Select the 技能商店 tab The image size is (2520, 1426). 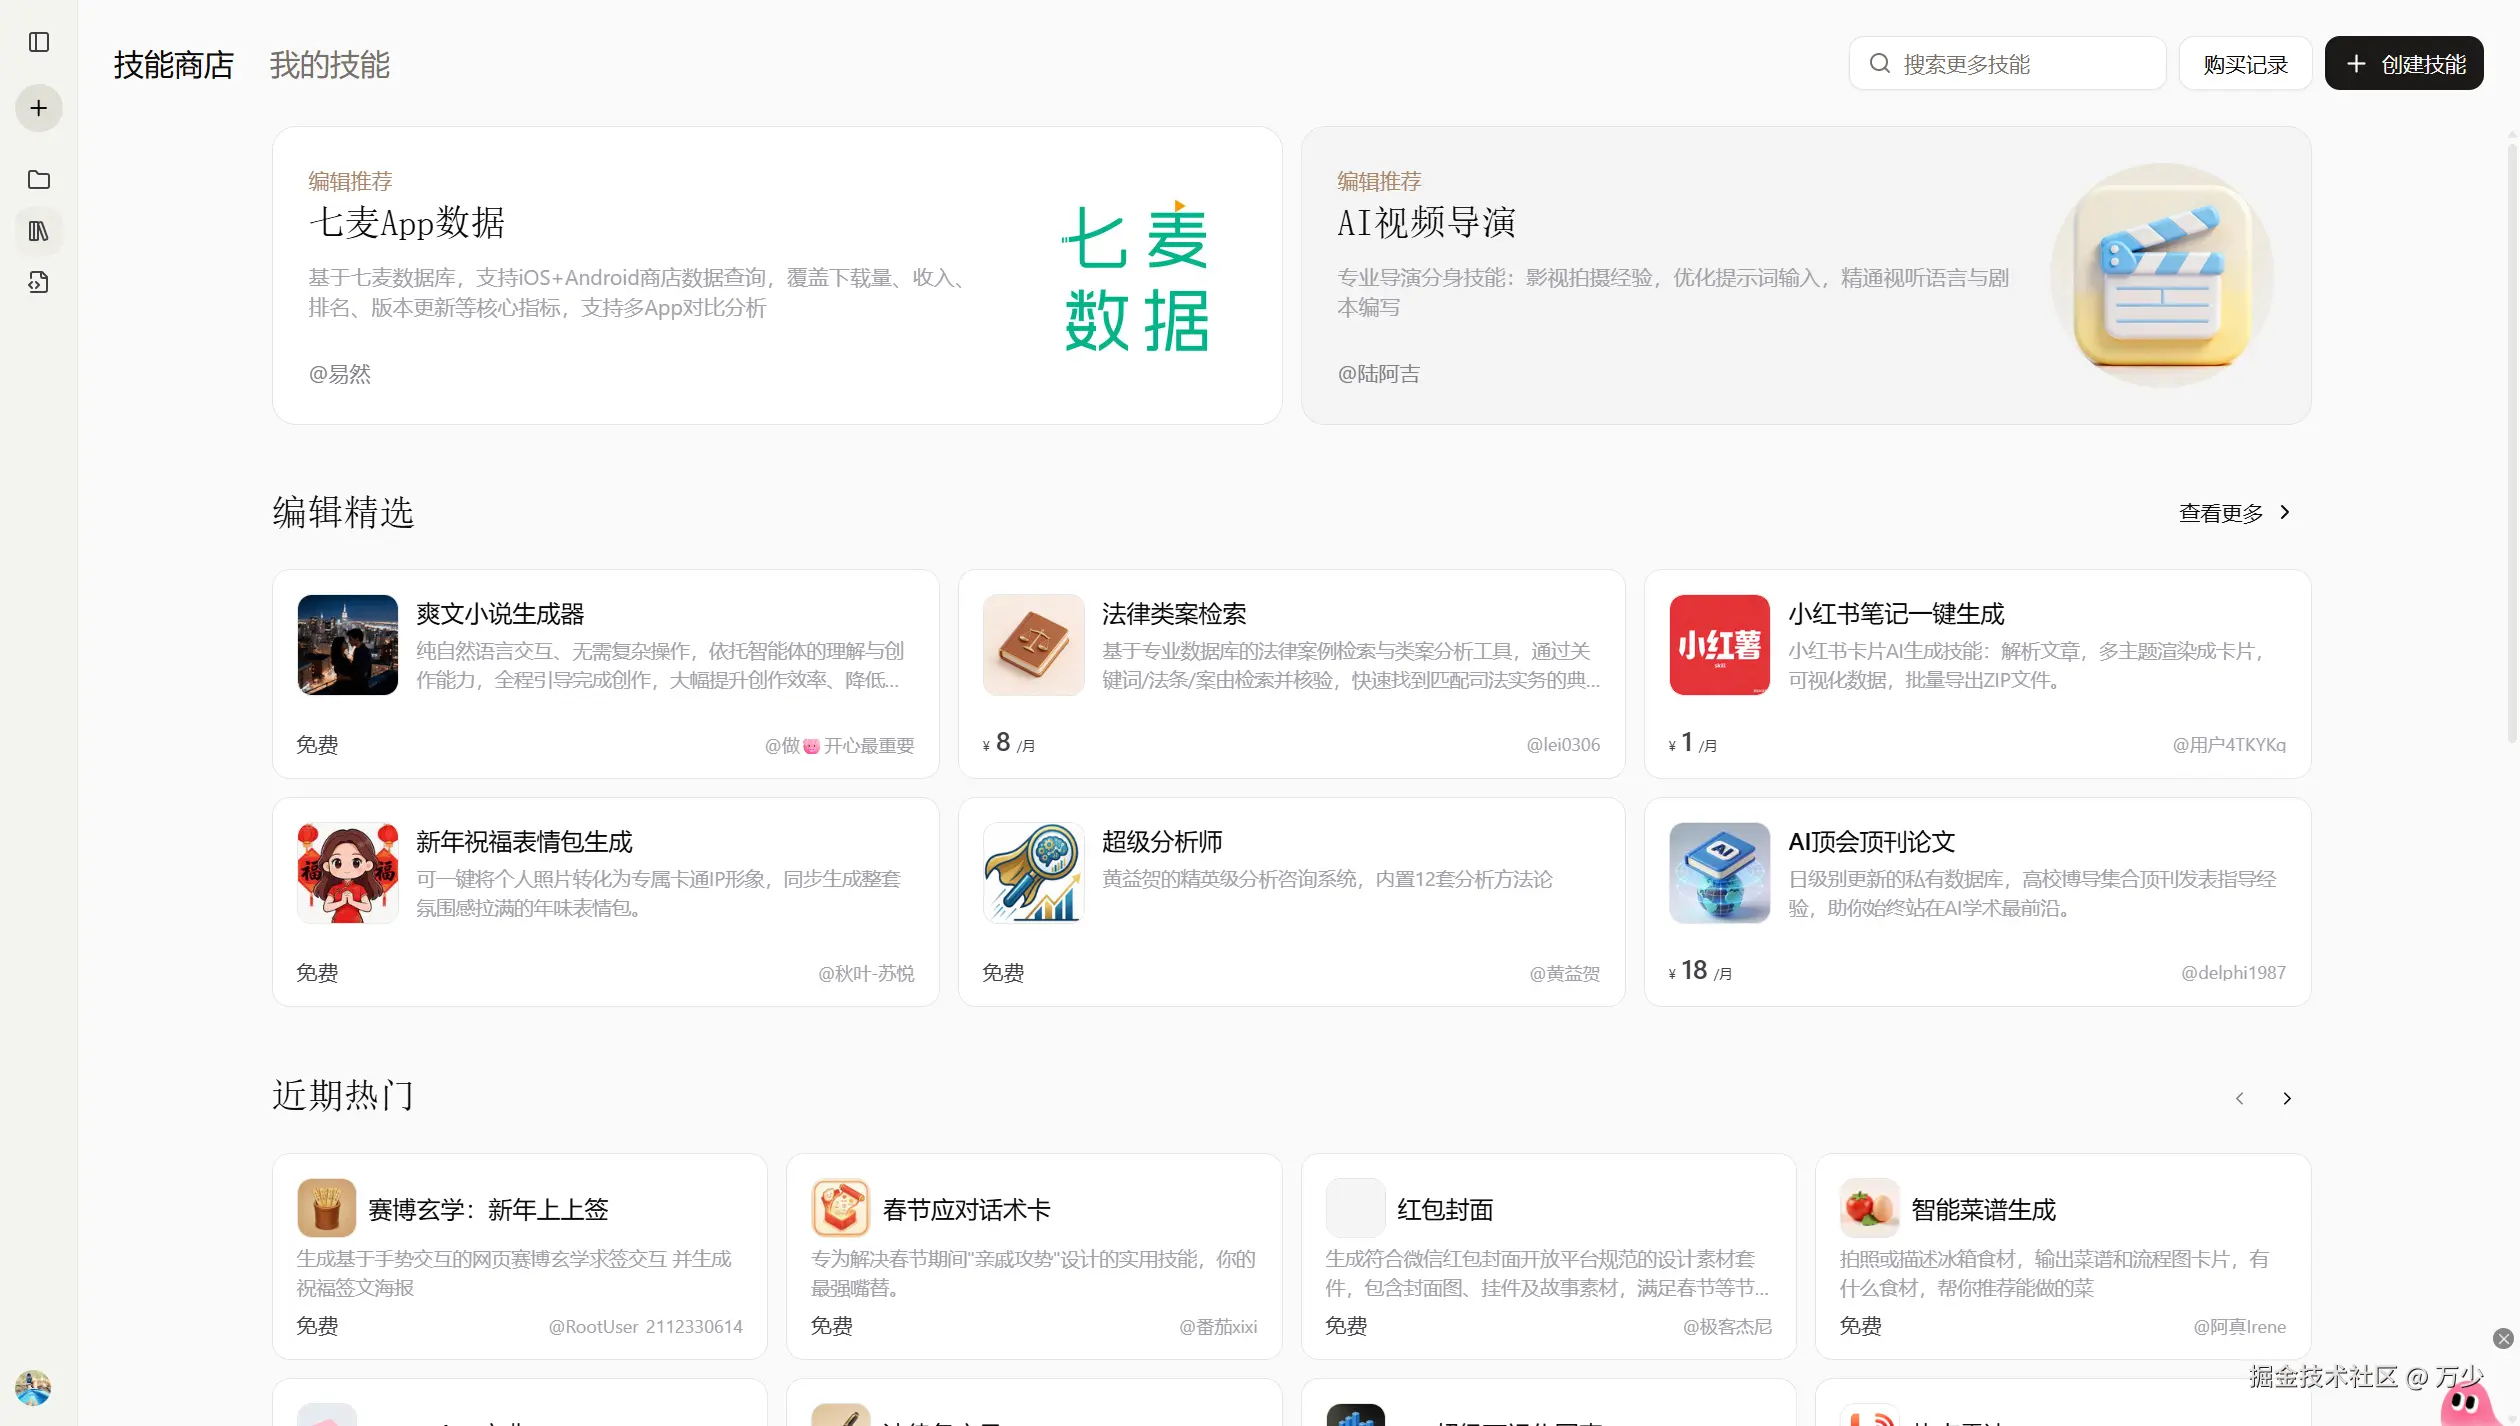[x=174, y=65]
